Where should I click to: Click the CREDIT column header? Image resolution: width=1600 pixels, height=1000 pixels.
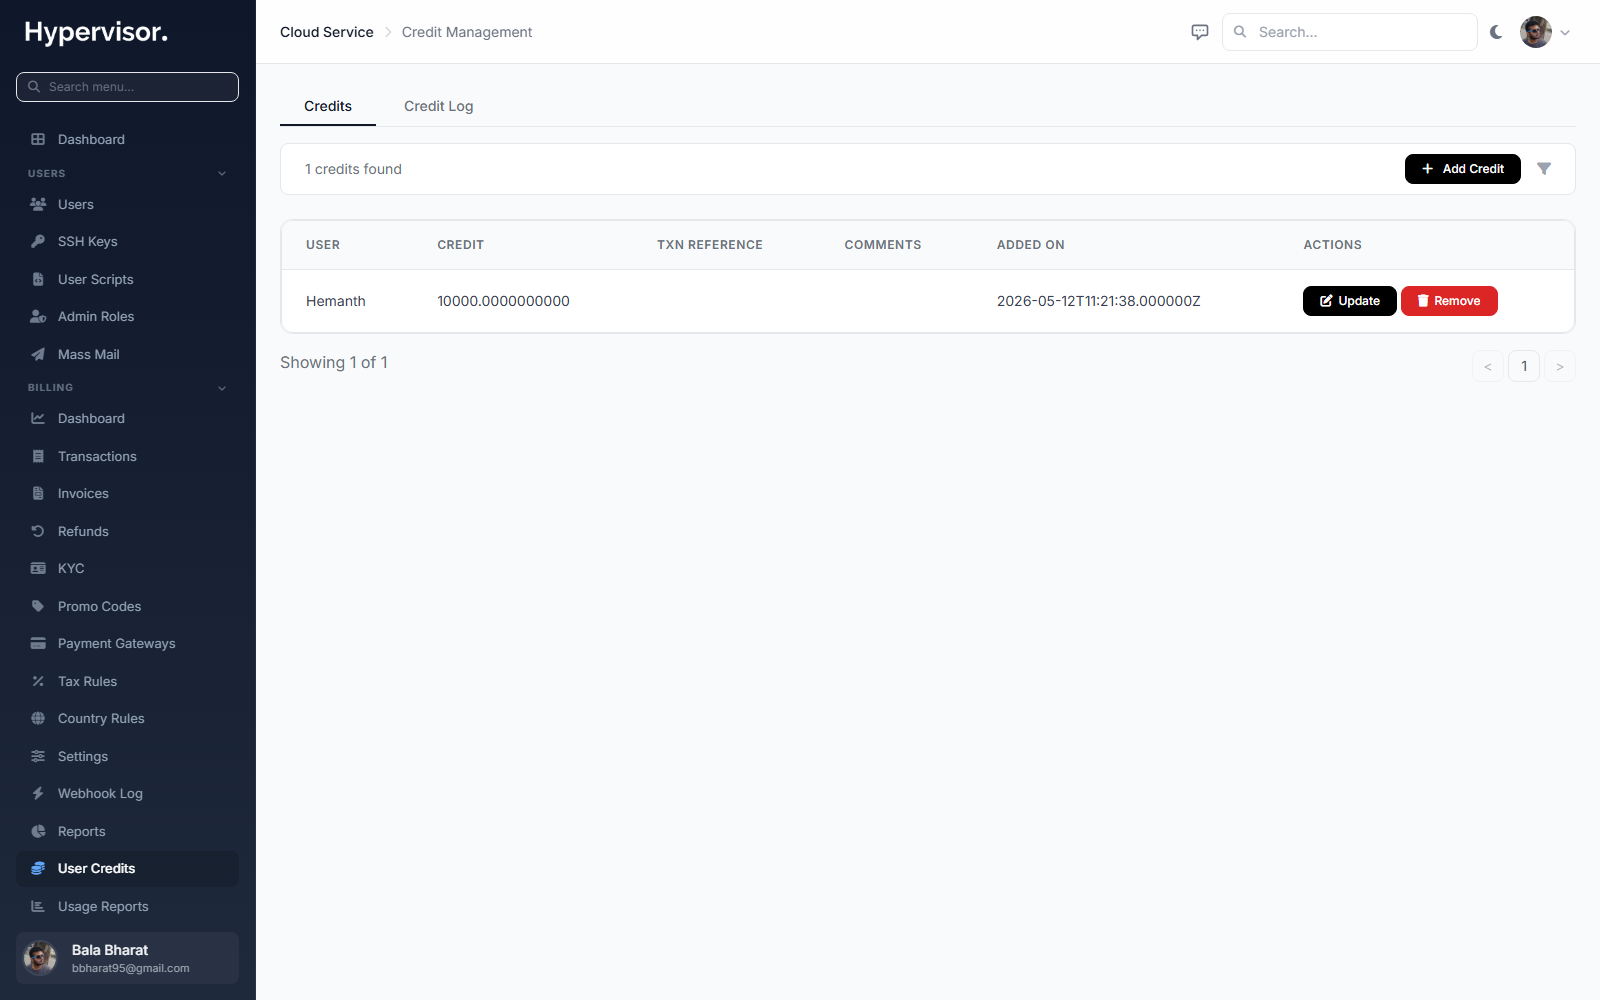coord(461,245)
